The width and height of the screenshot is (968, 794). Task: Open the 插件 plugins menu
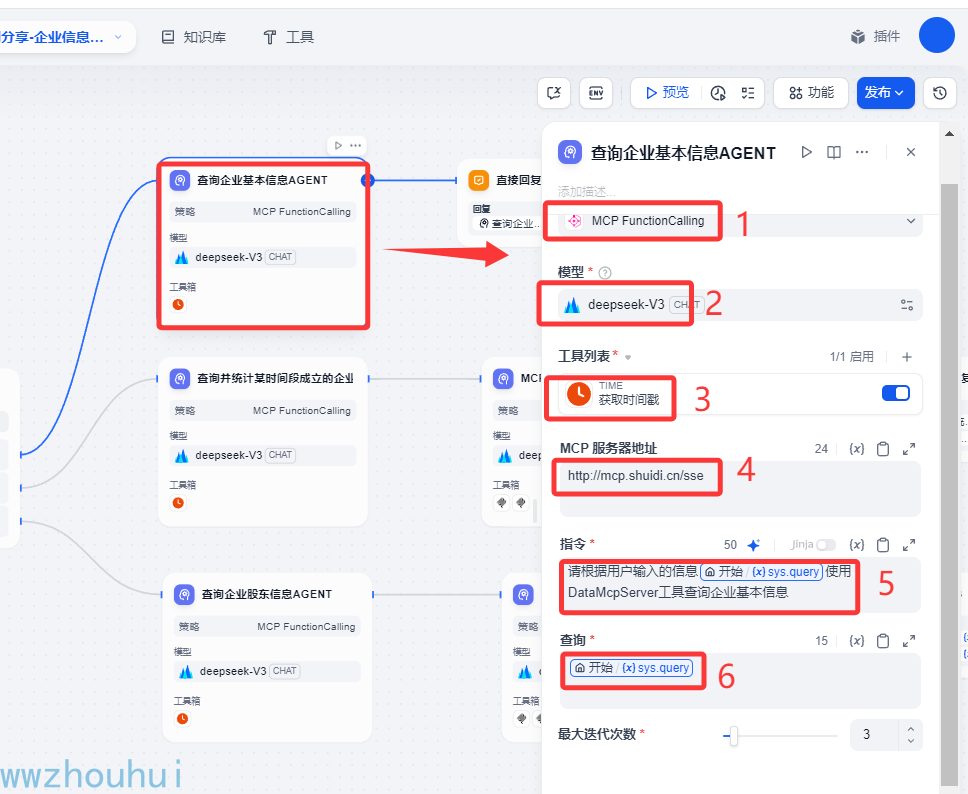(875, 36)
